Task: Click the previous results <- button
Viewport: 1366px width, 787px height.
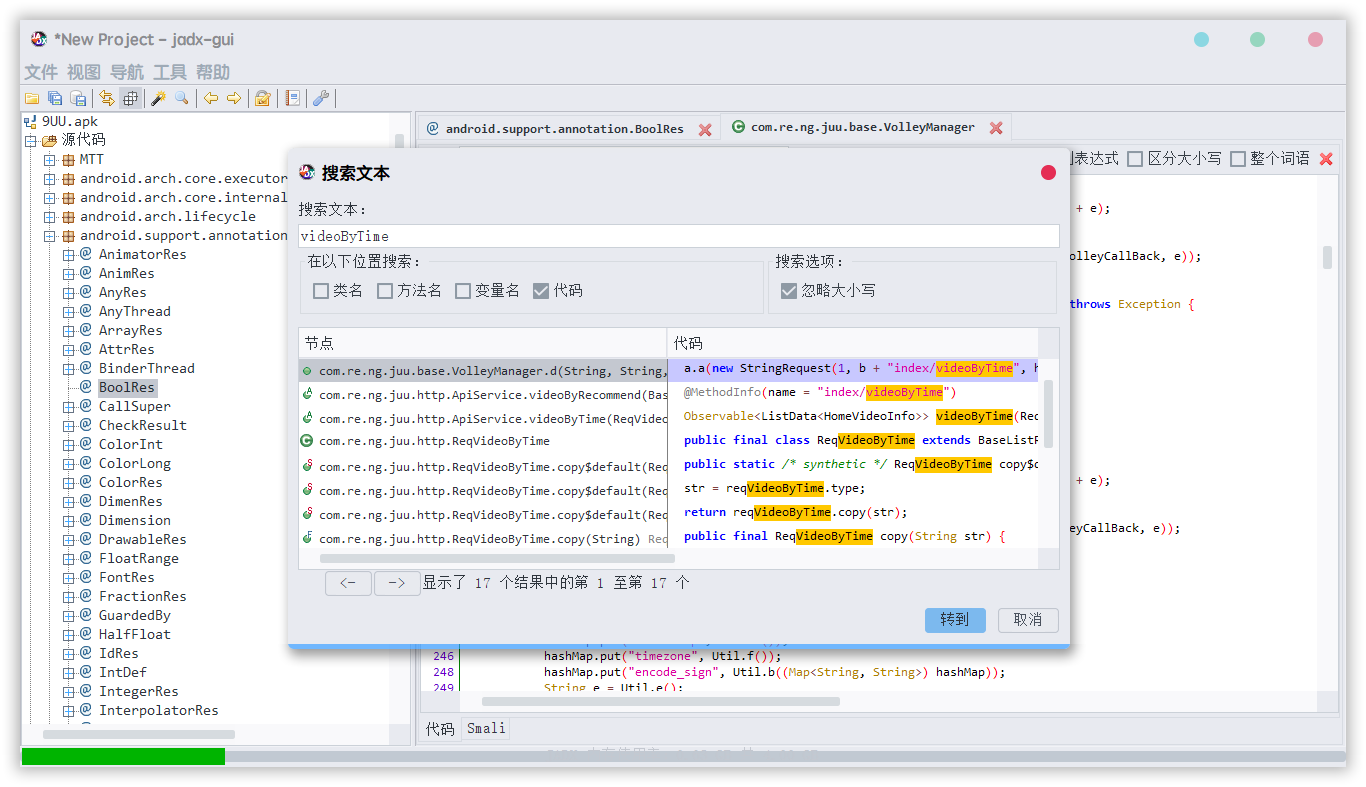Action: coord(348,583)
